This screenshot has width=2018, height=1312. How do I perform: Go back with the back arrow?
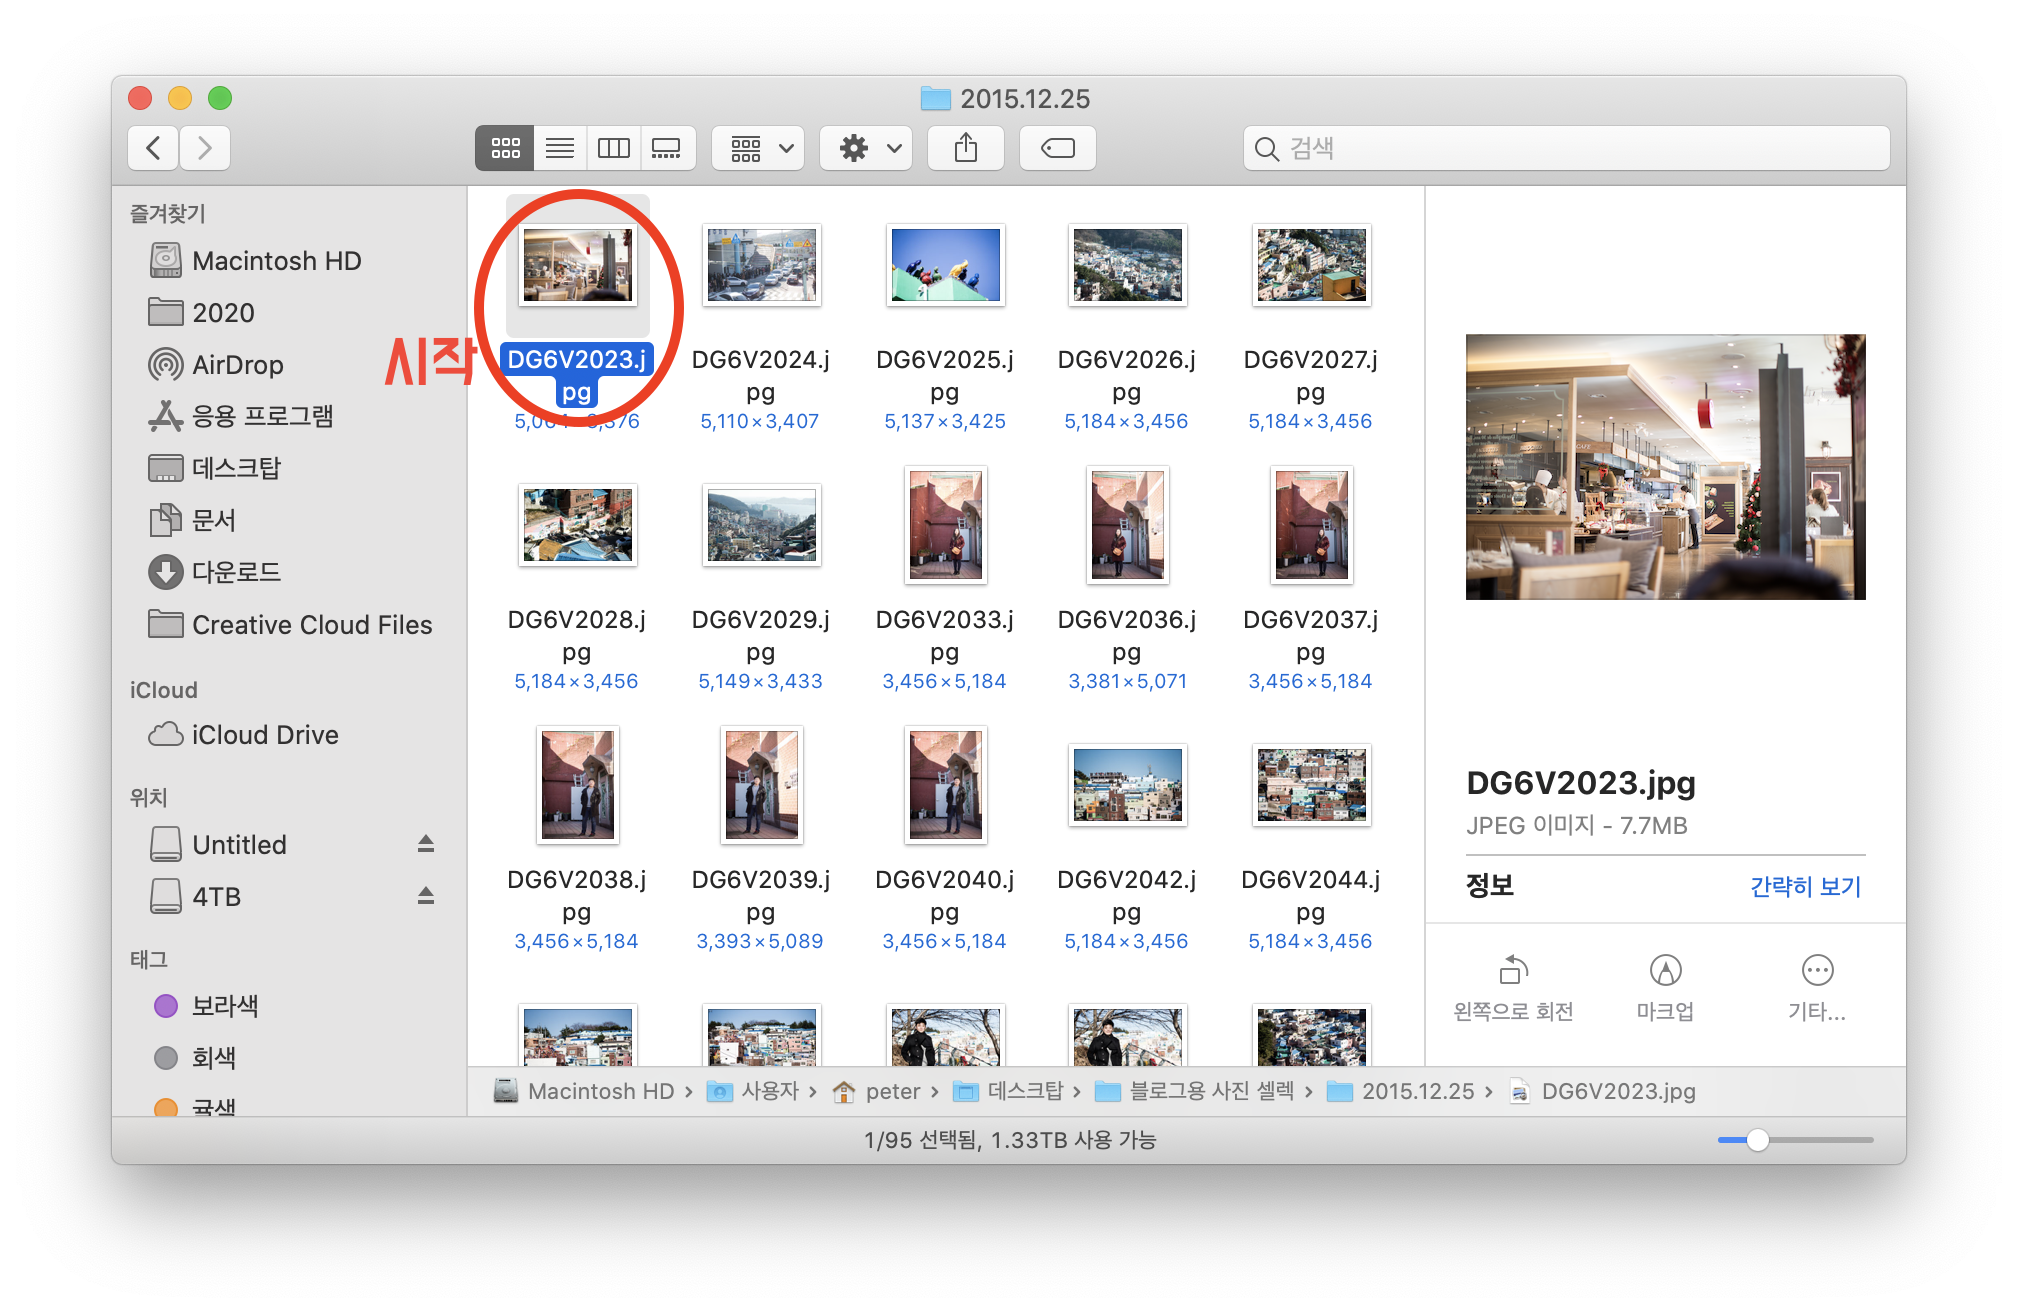[153, 148]
